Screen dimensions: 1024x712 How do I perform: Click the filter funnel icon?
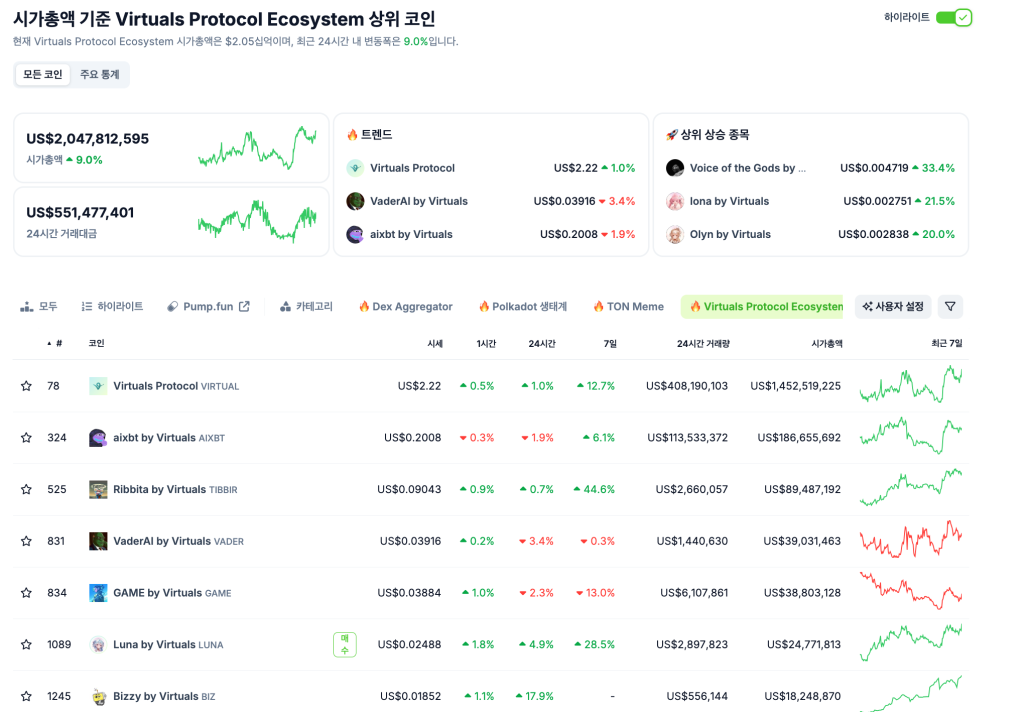(x=950, y=307)
